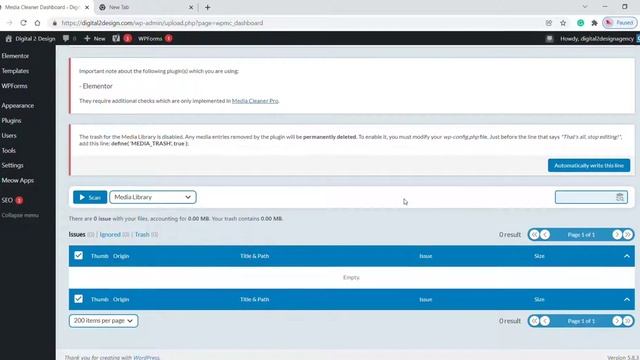Collapse table using footer chevron

click(627, 299)
